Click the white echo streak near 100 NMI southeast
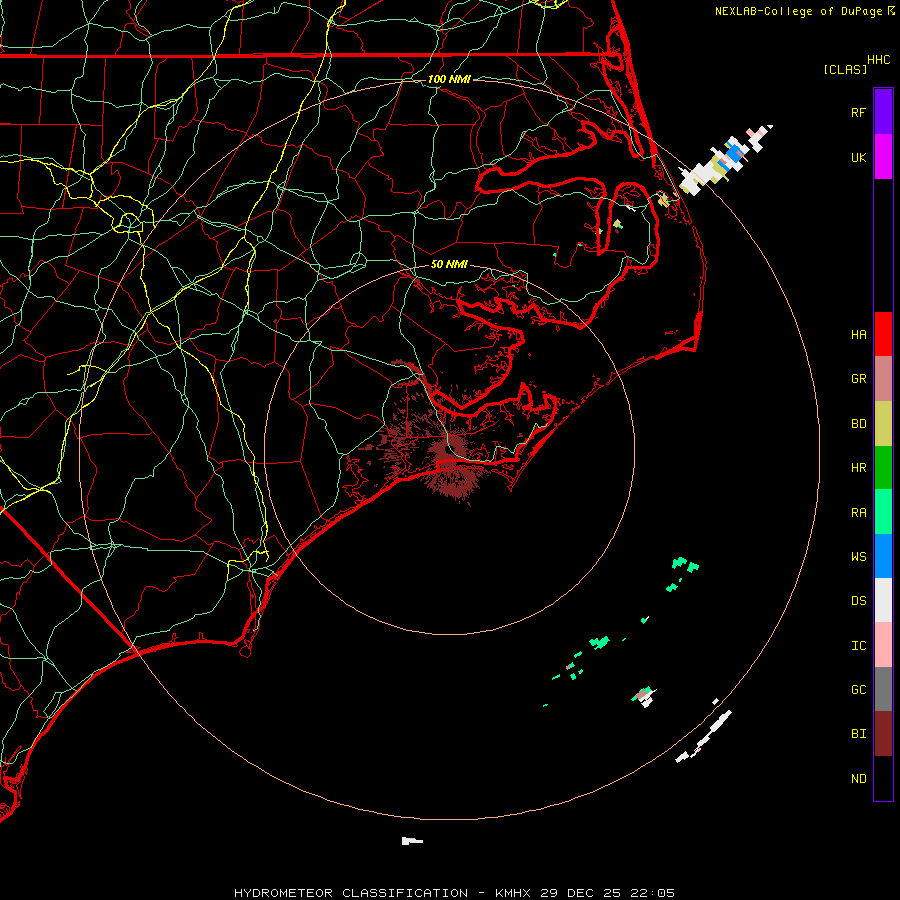This screenshot has width=900, height=900. [704, 736]
